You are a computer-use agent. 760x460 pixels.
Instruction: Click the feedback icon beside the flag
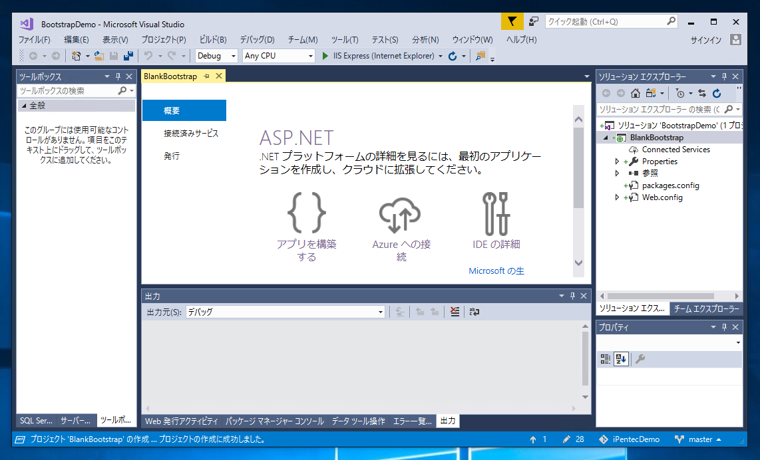pos(534,21)
